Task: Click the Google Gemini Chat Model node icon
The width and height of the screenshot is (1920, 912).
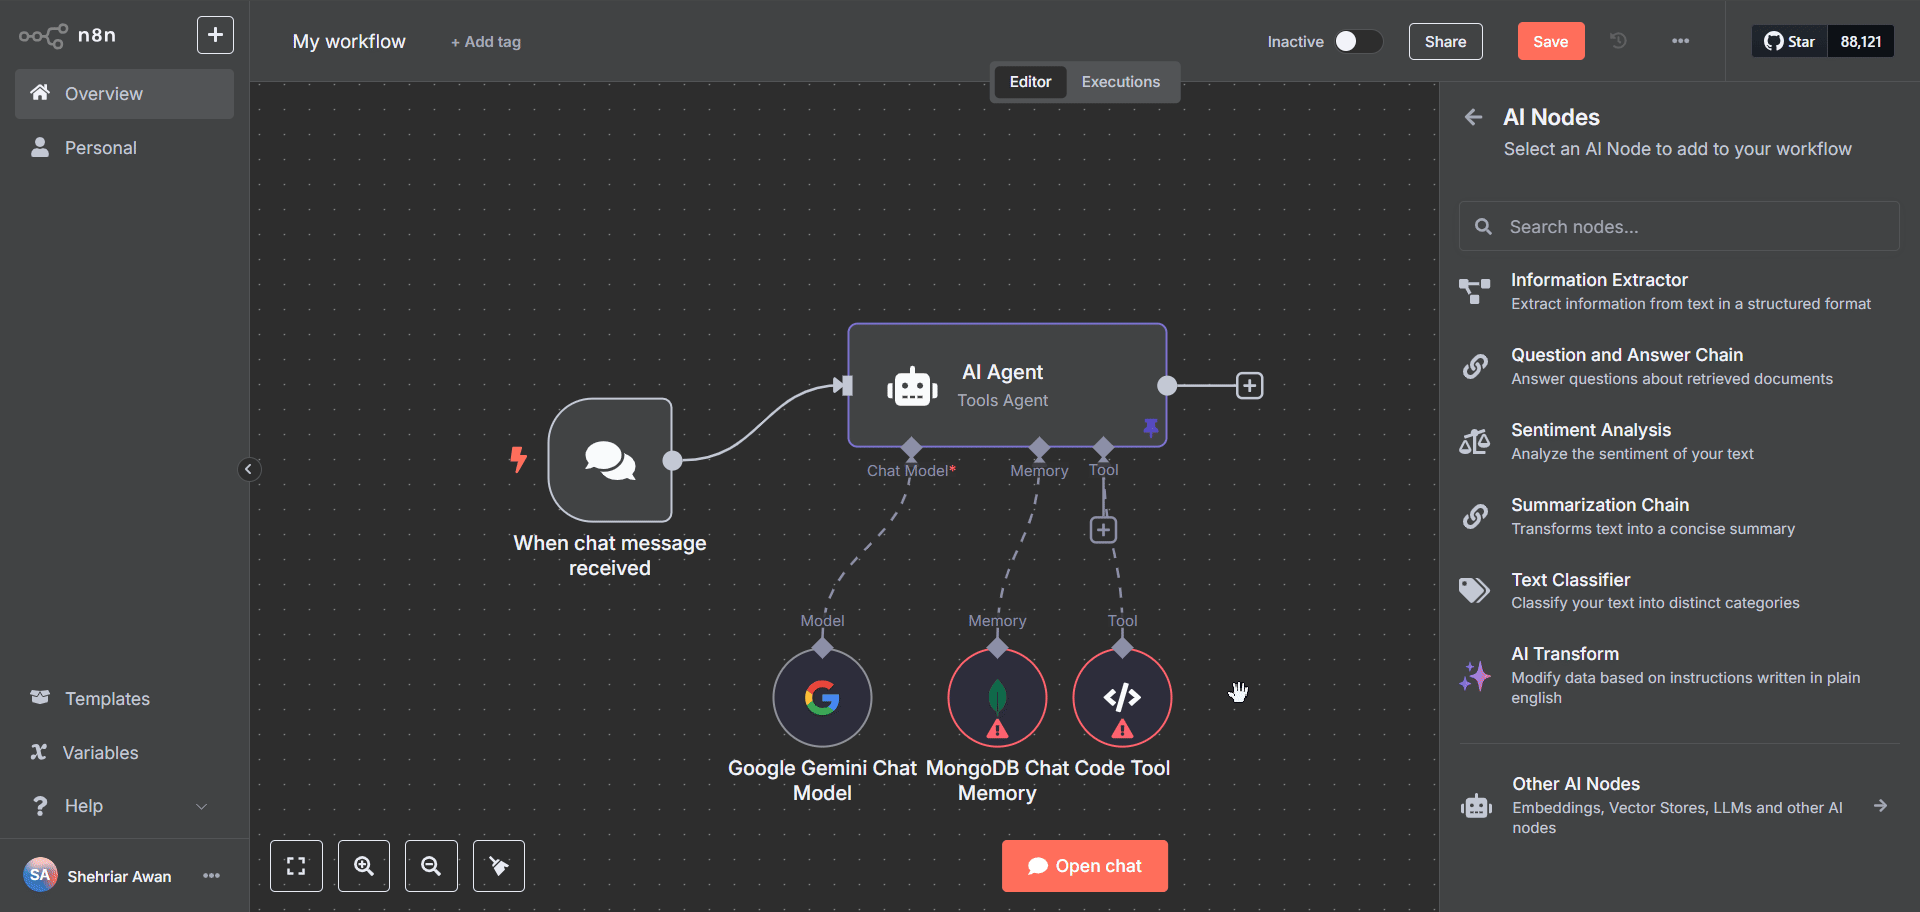Action: [x=822, y=698]
